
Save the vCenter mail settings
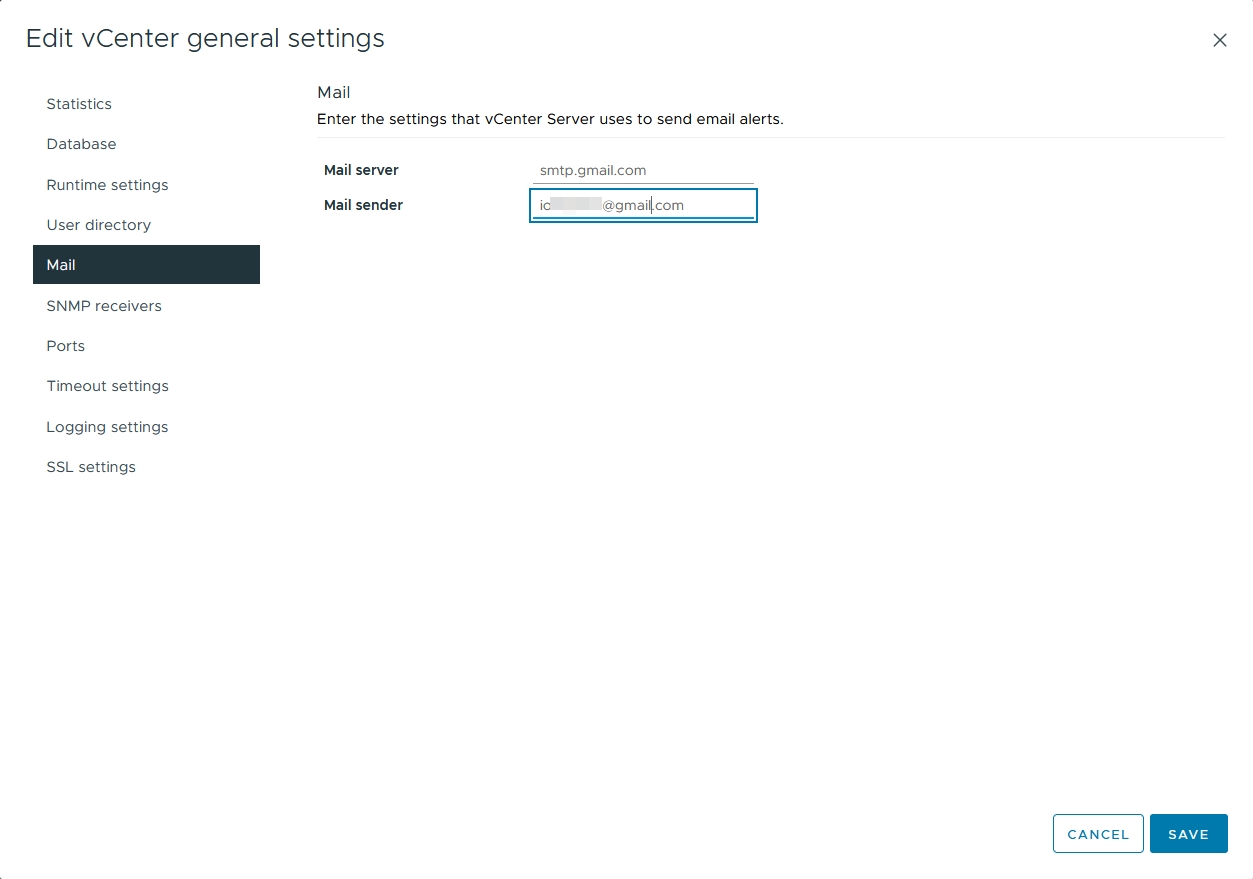(1188, 833)
